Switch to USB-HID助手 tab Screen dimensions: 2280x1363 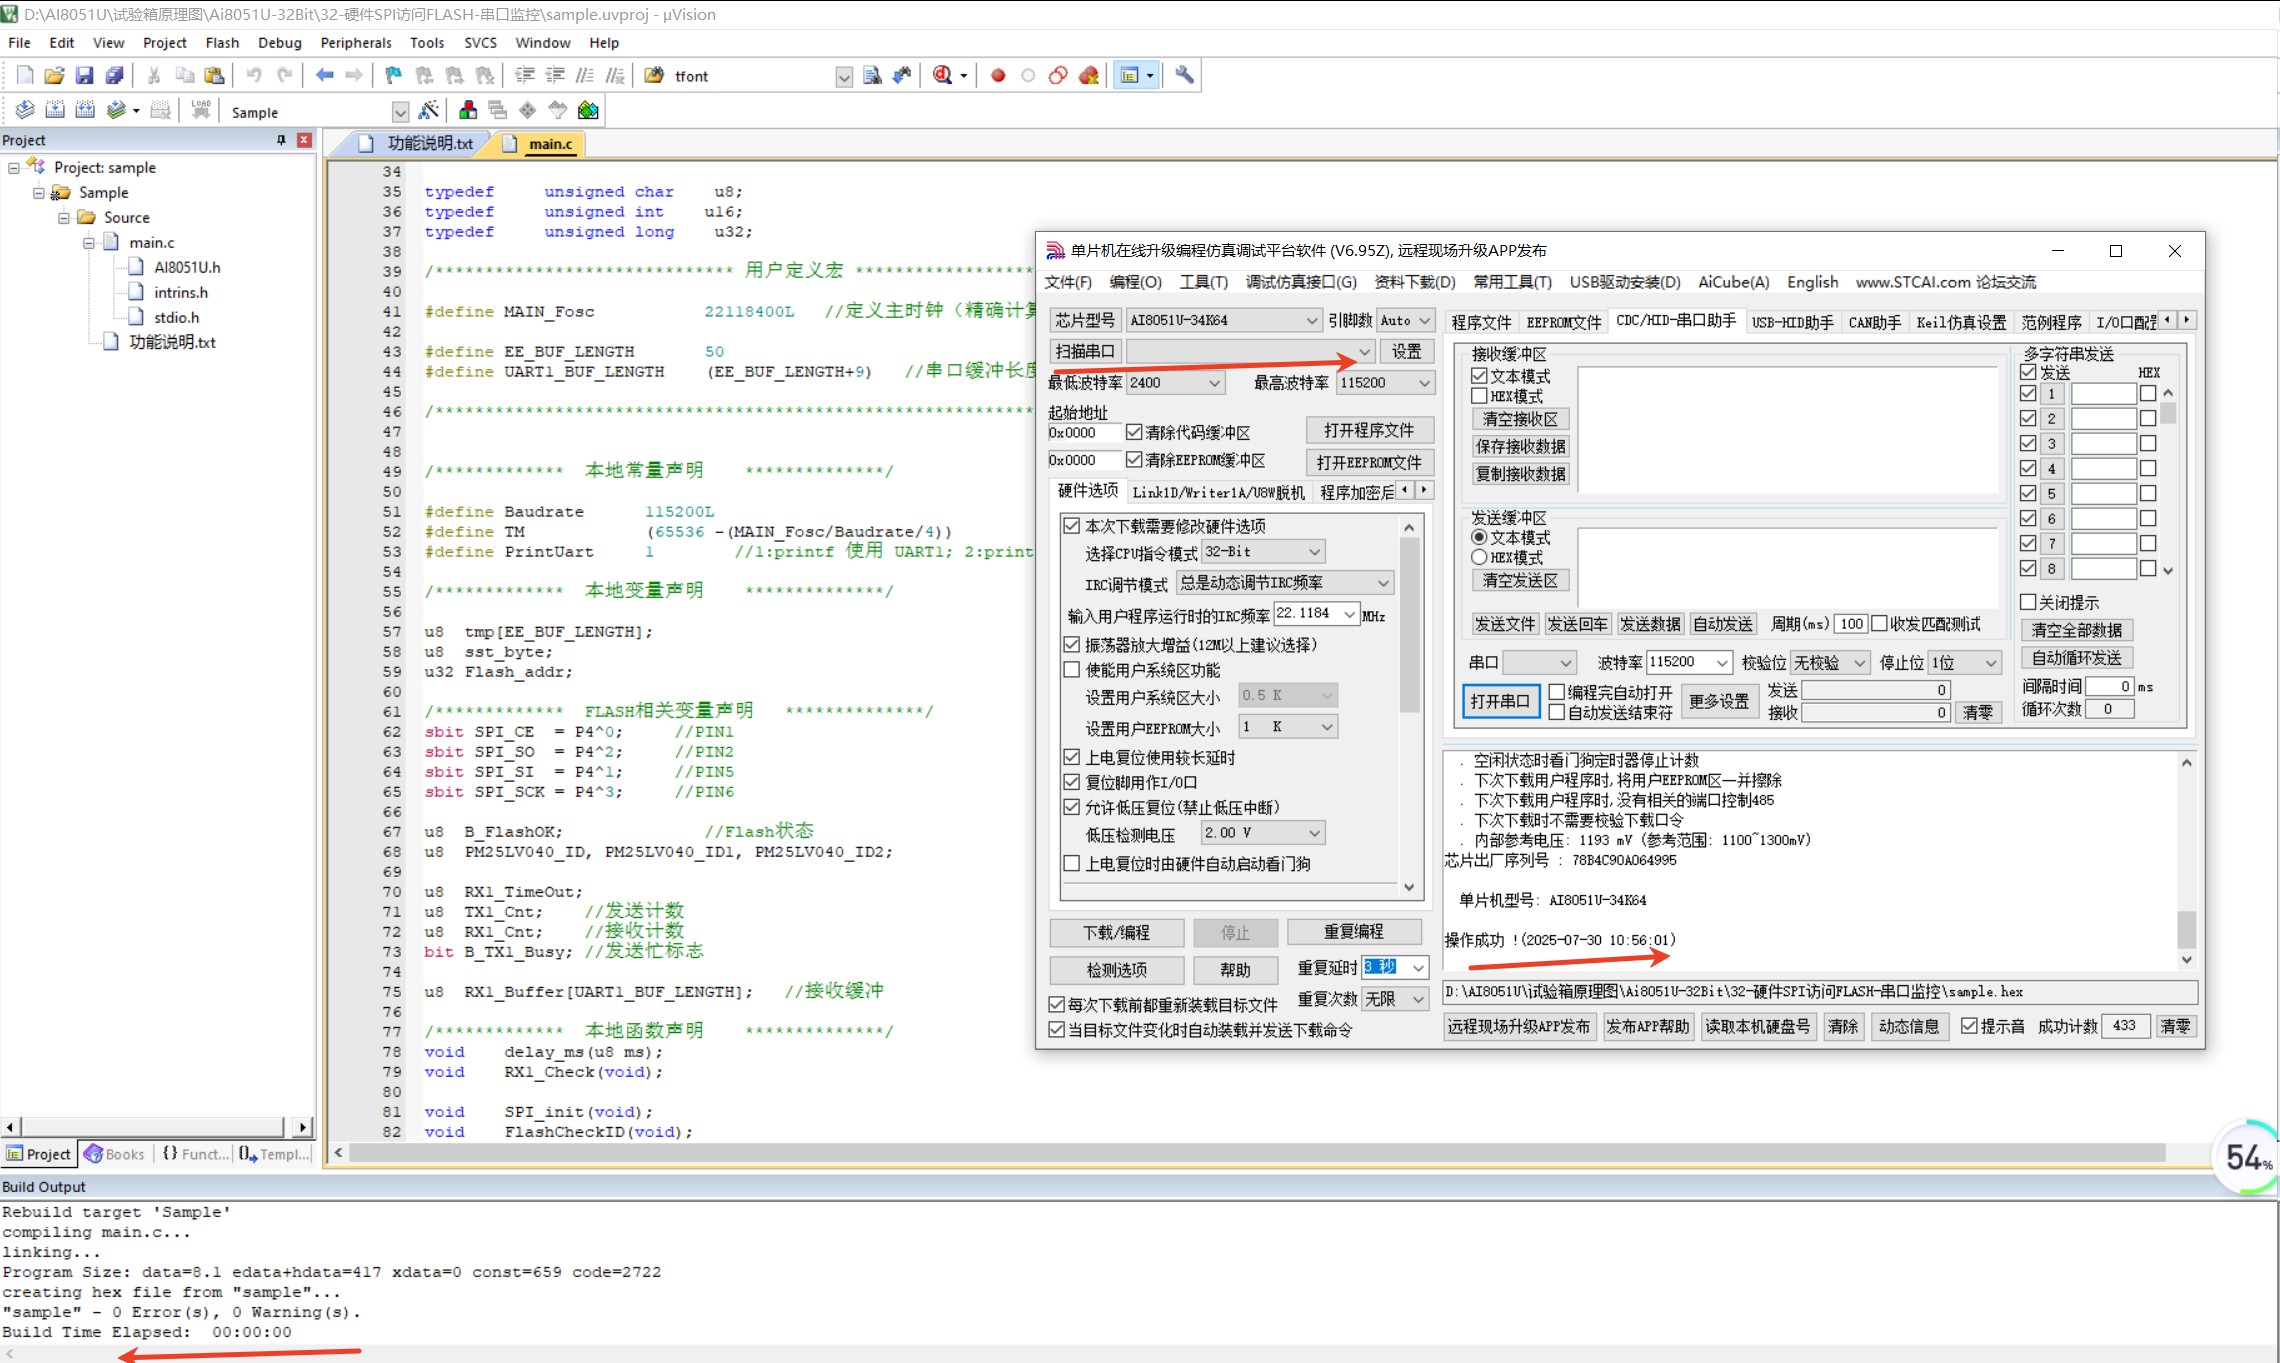pyautogui.click(x=1793, y=322)
